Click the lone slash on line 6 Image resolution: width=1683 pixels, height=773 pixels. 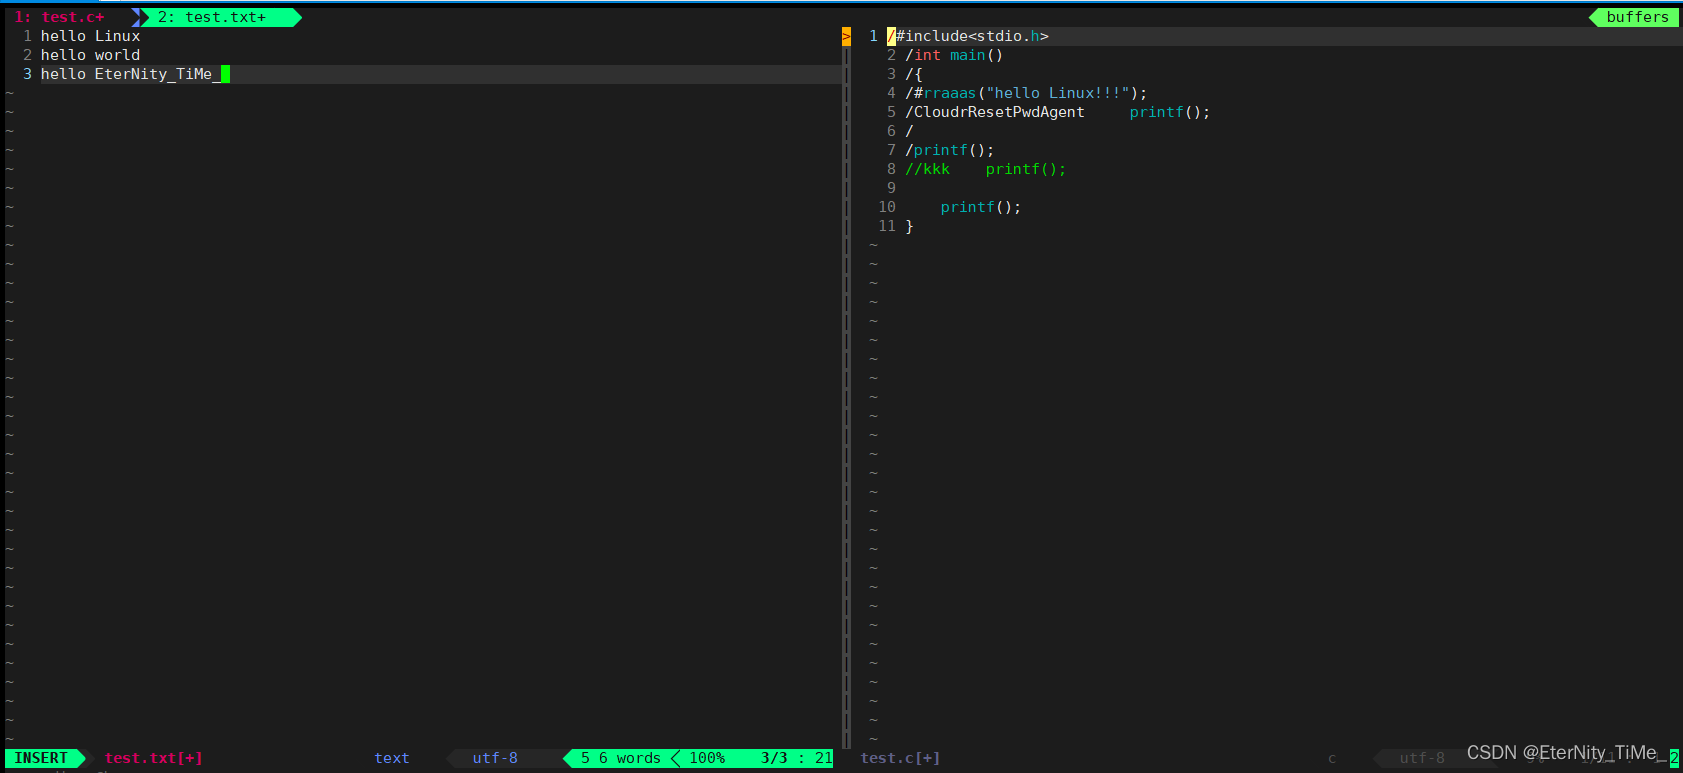909,131
